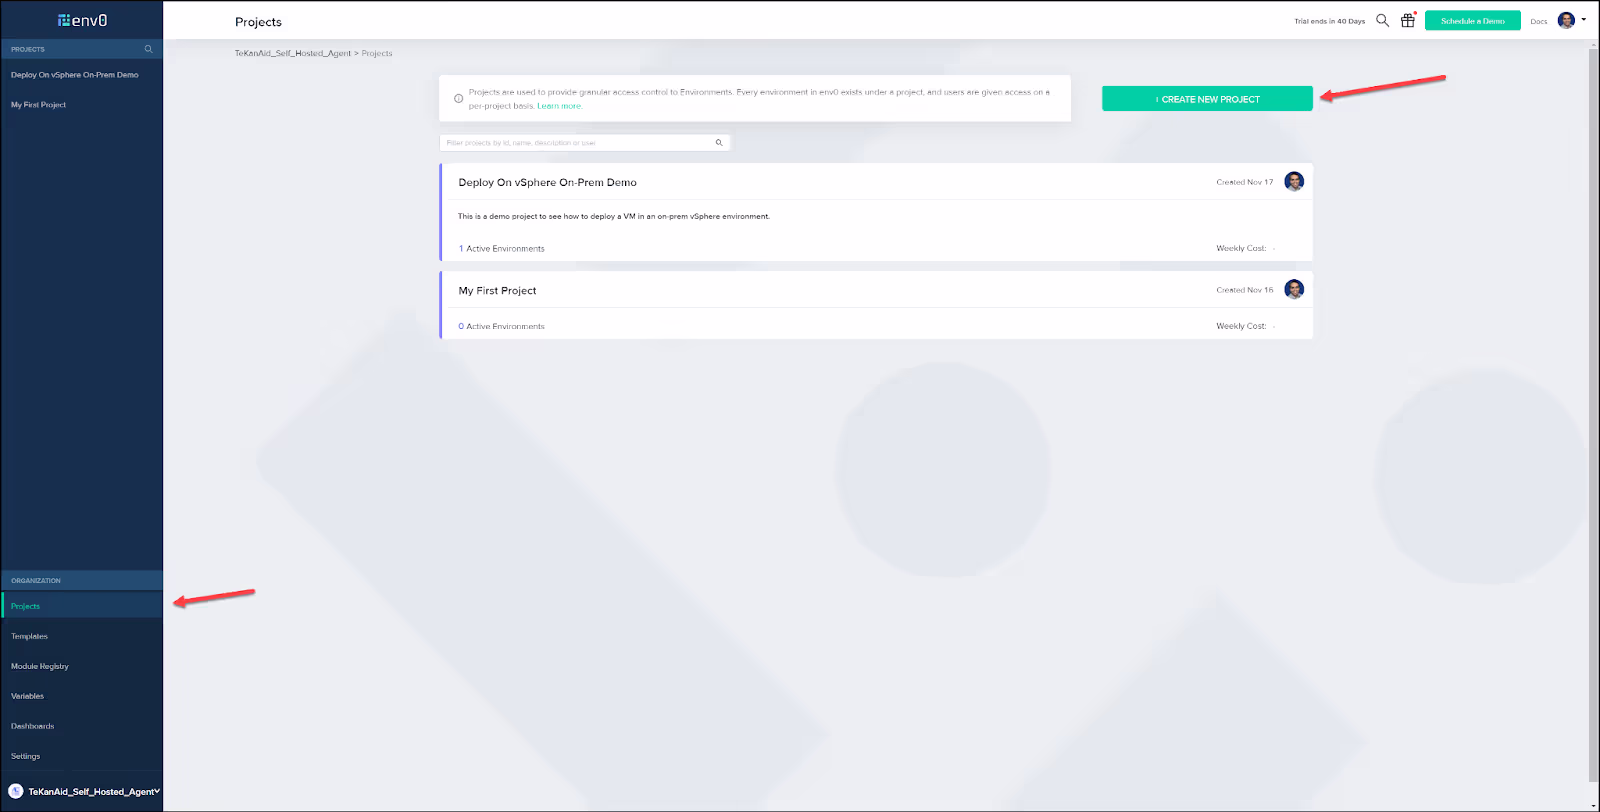Click owner avatar on Deploy On vSphere card
Screen dimensions: 1600x812
pyautogui.click(x=1294, y=181)
